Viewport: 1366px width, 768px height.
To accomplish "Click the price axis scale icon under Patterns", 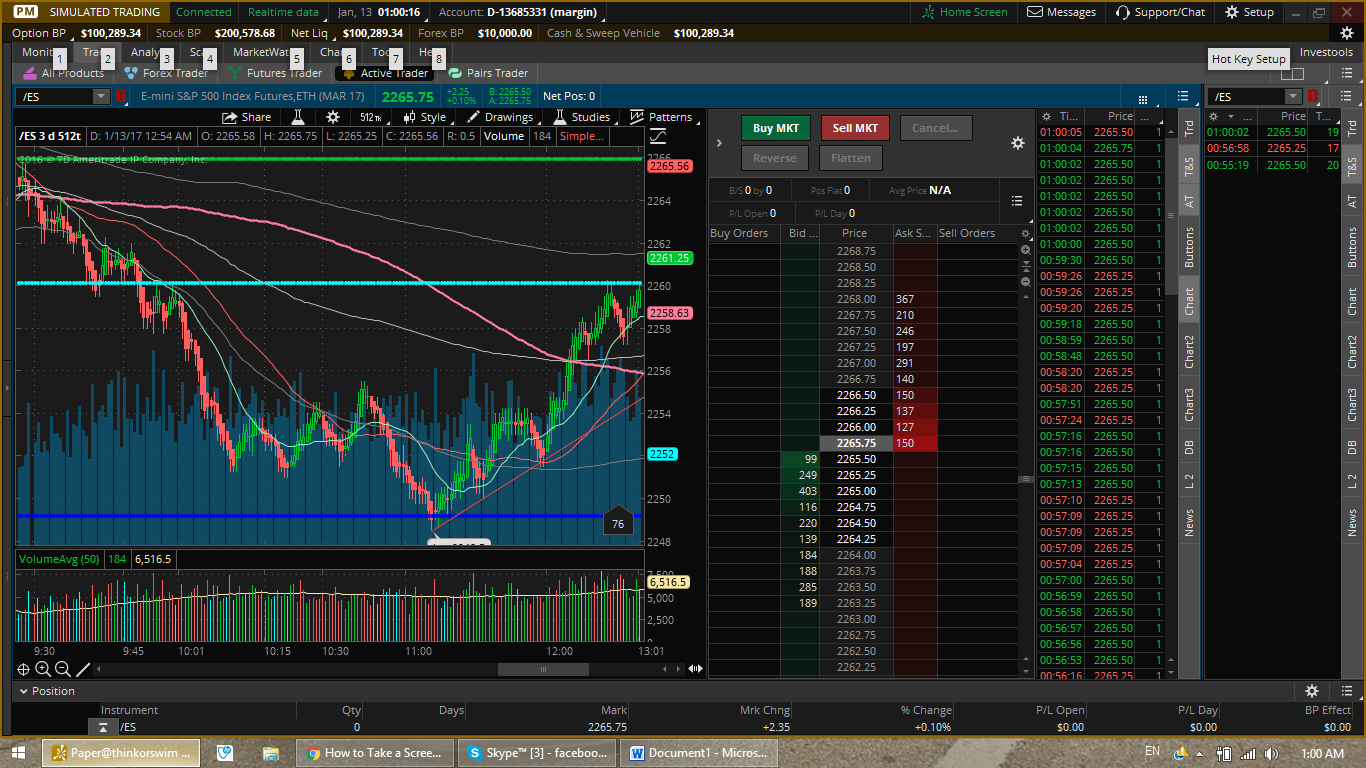I will coord(658,136).
